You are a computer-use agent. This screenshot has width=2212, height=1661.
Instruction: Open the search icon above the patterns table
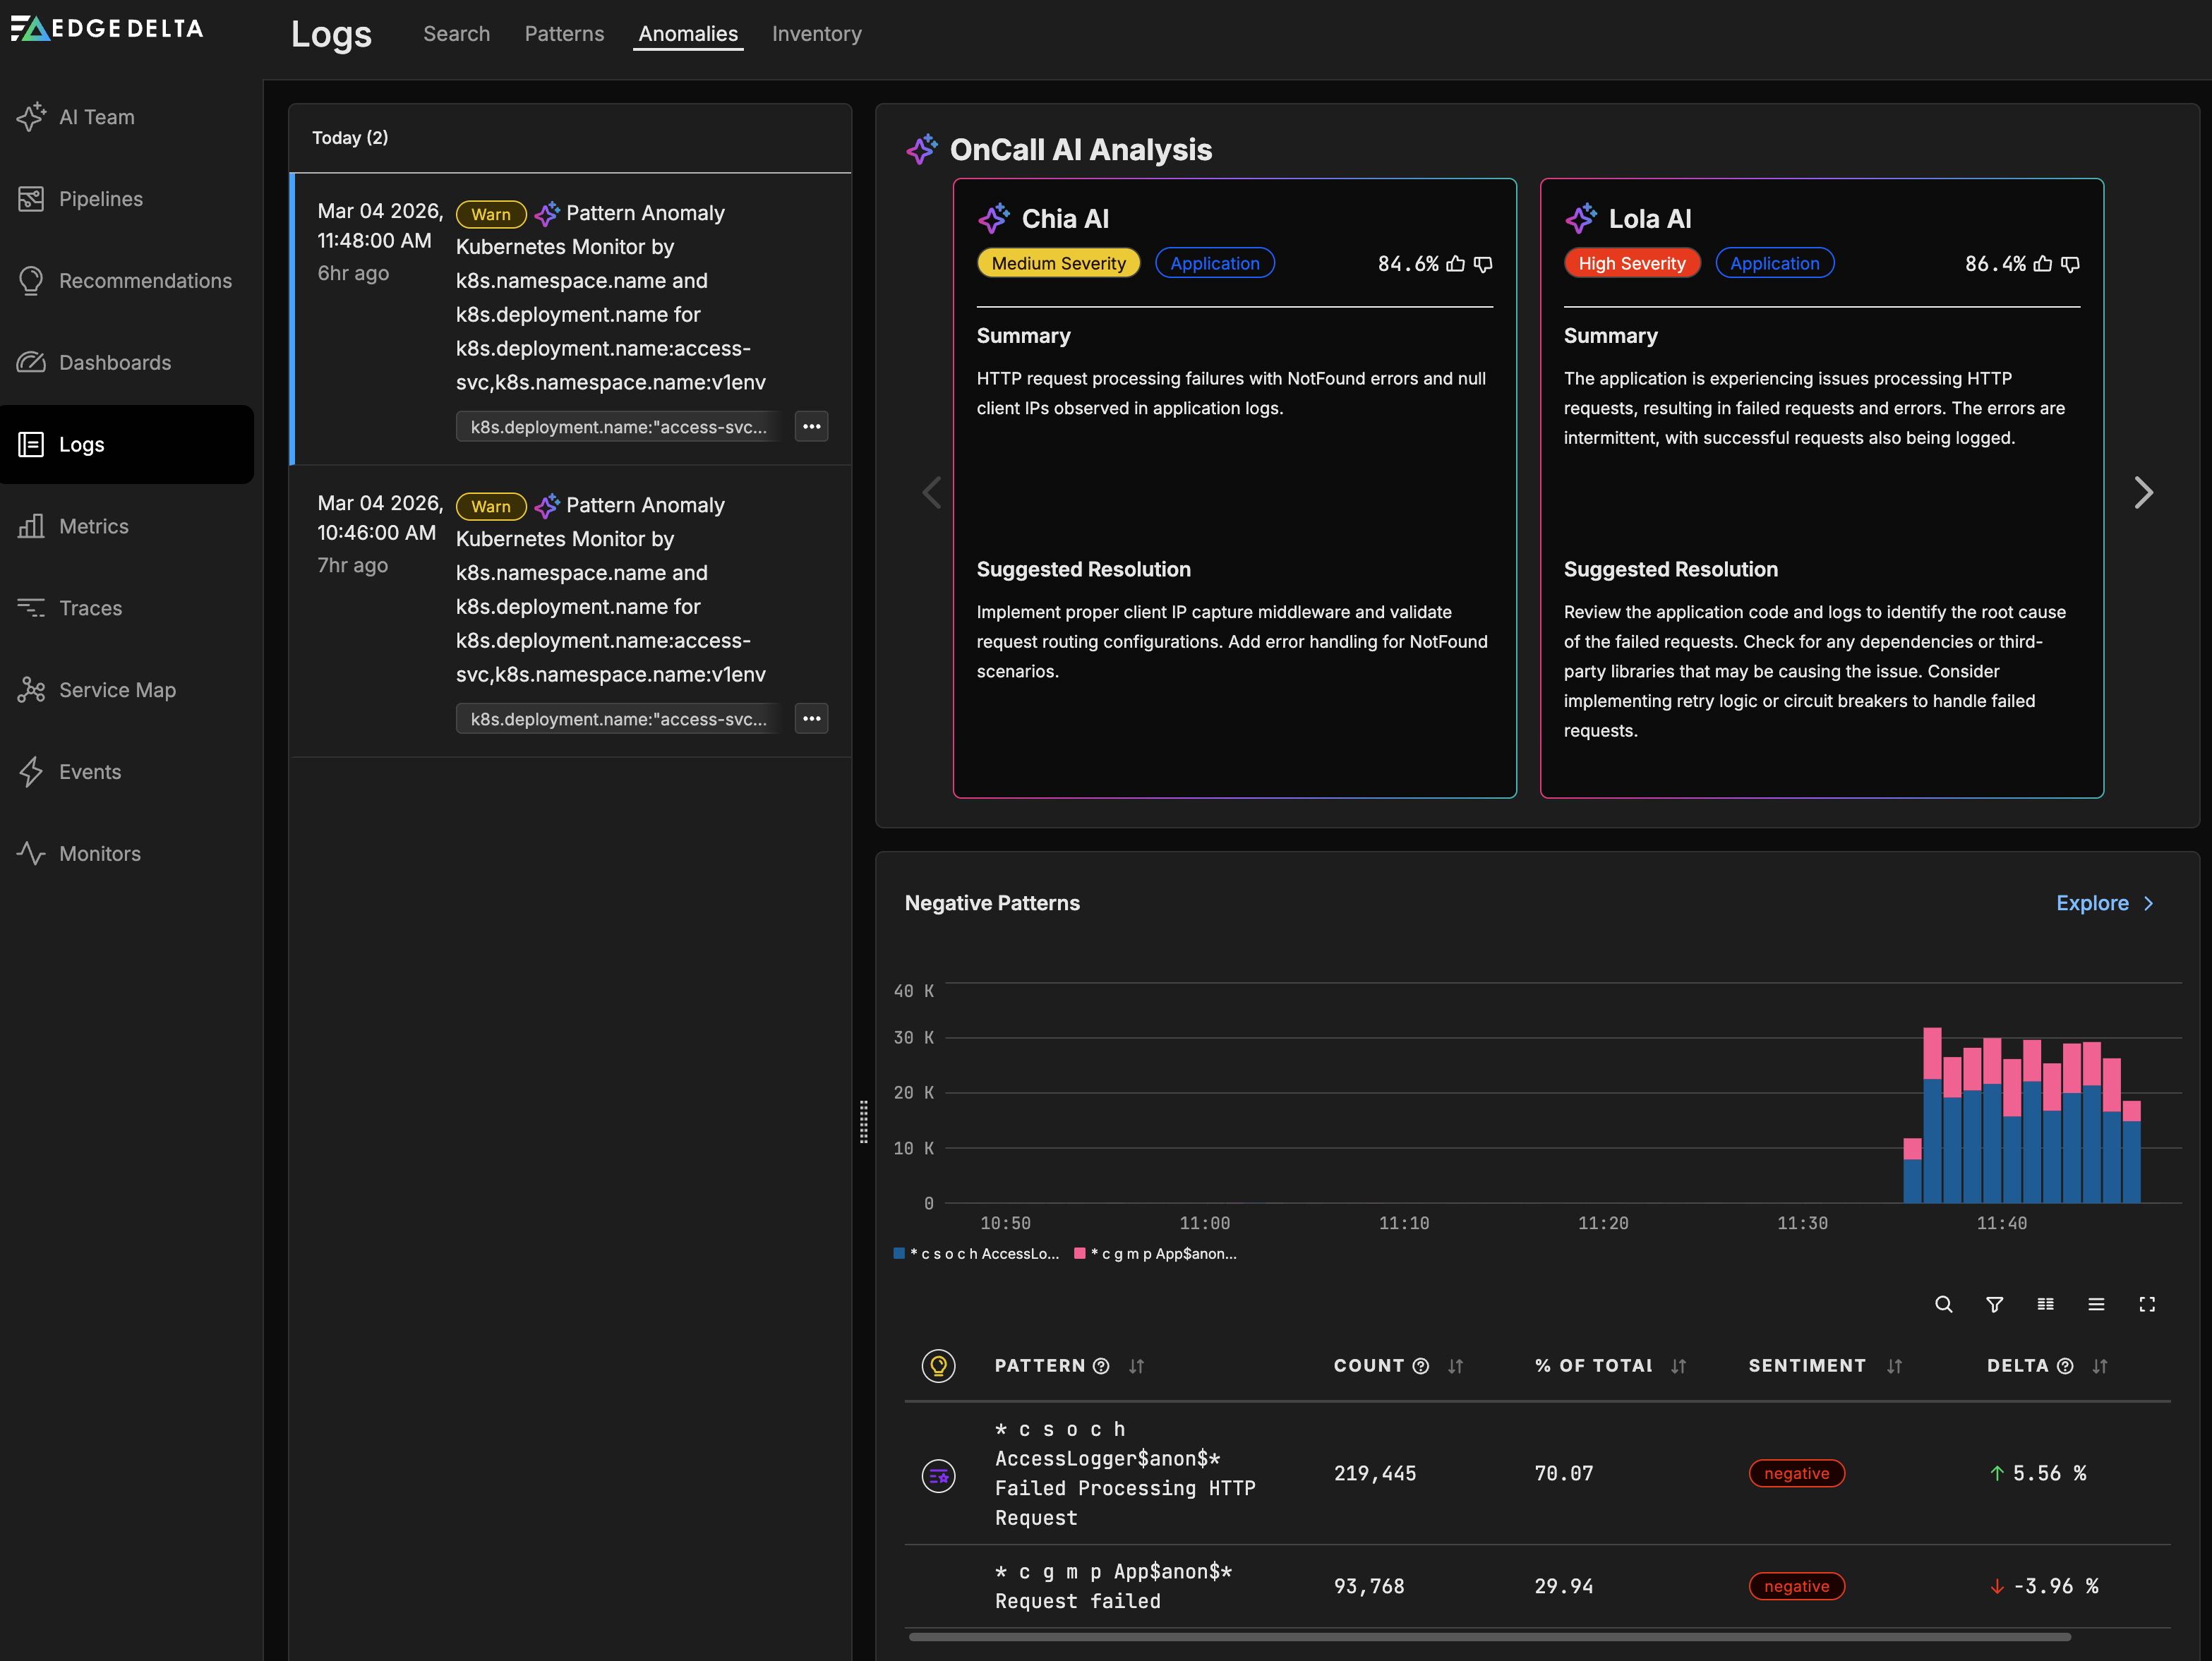click(x=1944, y=1304)
